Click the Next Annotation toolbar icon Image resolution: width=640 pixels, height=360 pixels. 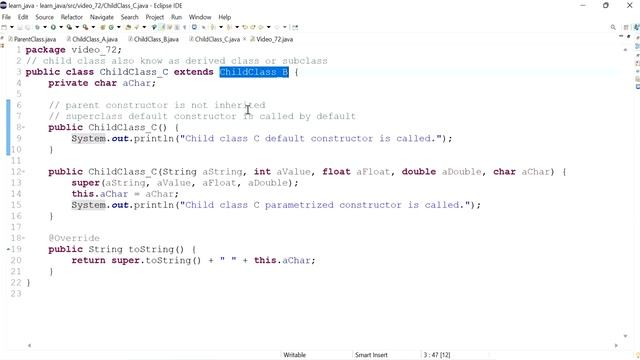[213, 27]
